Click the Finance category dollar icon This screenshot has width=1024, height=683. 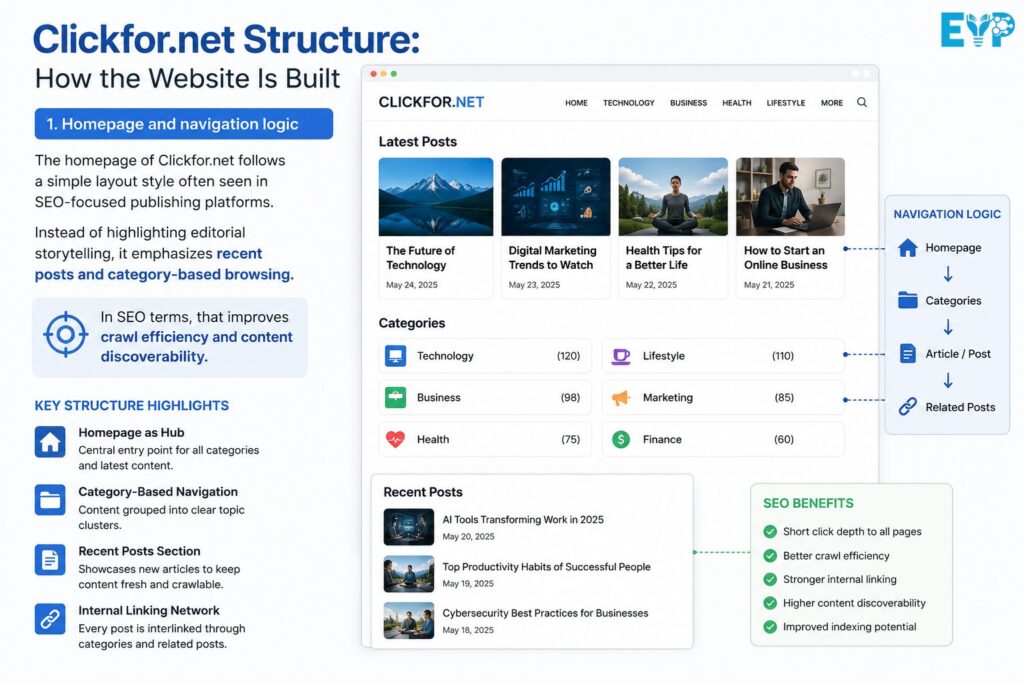[x=620, y=439]
